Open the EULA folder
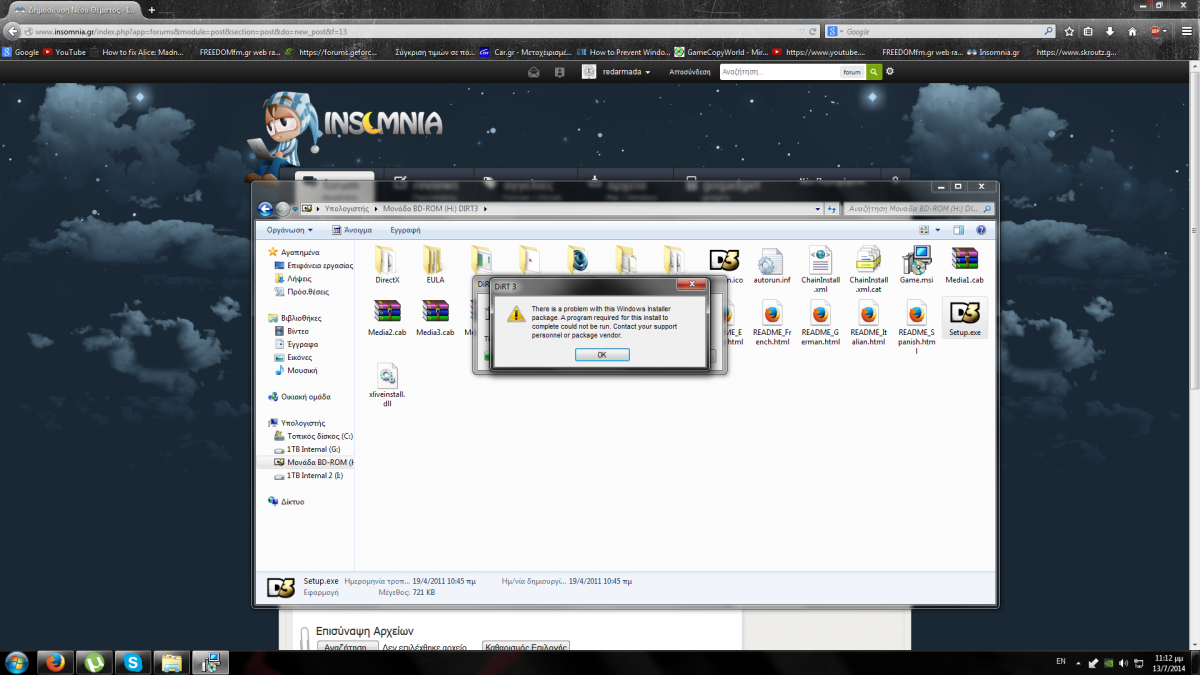The image size is (1200, 675). coord(435,265)
